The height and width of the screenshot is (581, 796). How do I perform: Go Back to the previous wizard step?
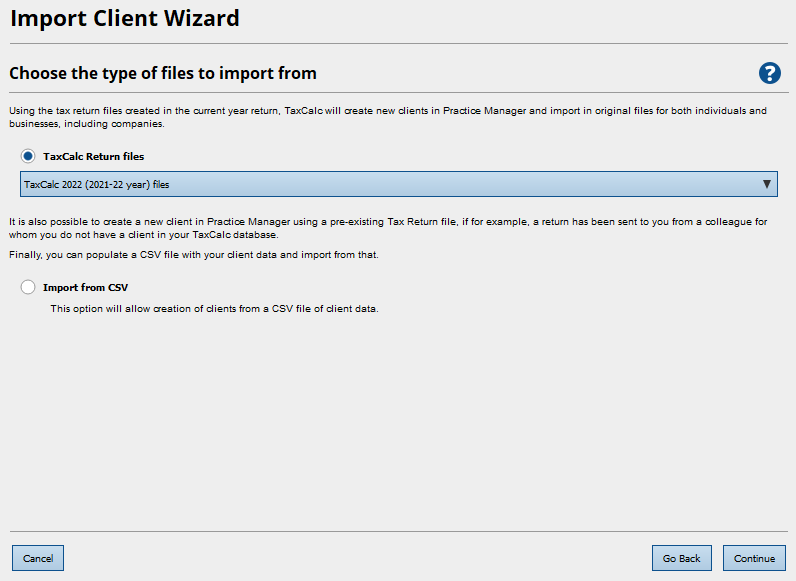click(x=681, y=558)
